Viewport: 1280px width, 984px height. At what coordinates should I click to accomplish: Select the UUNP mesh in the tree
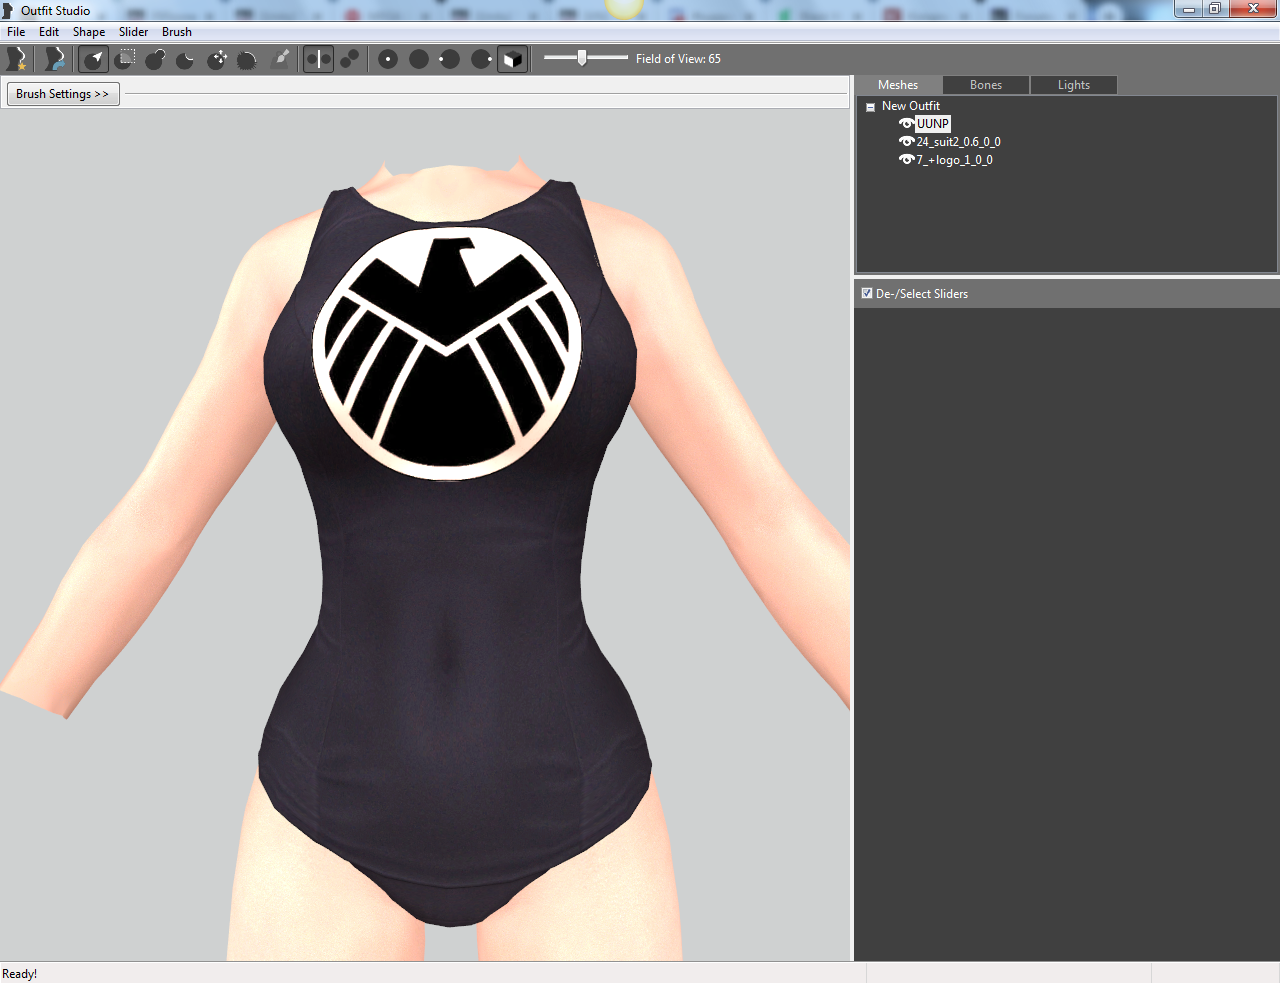(x=933, y=124)
